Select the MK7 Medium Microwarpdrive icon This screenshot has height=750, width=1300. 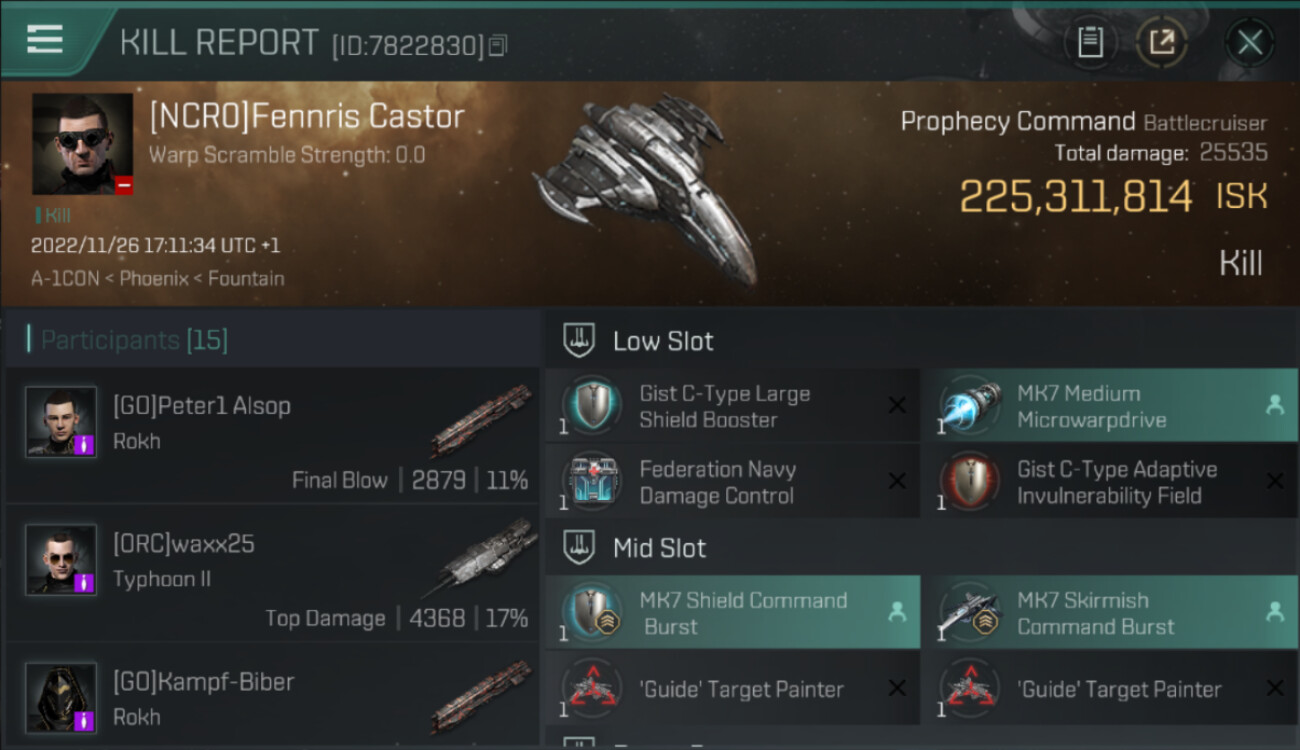[x=969, y=407]
